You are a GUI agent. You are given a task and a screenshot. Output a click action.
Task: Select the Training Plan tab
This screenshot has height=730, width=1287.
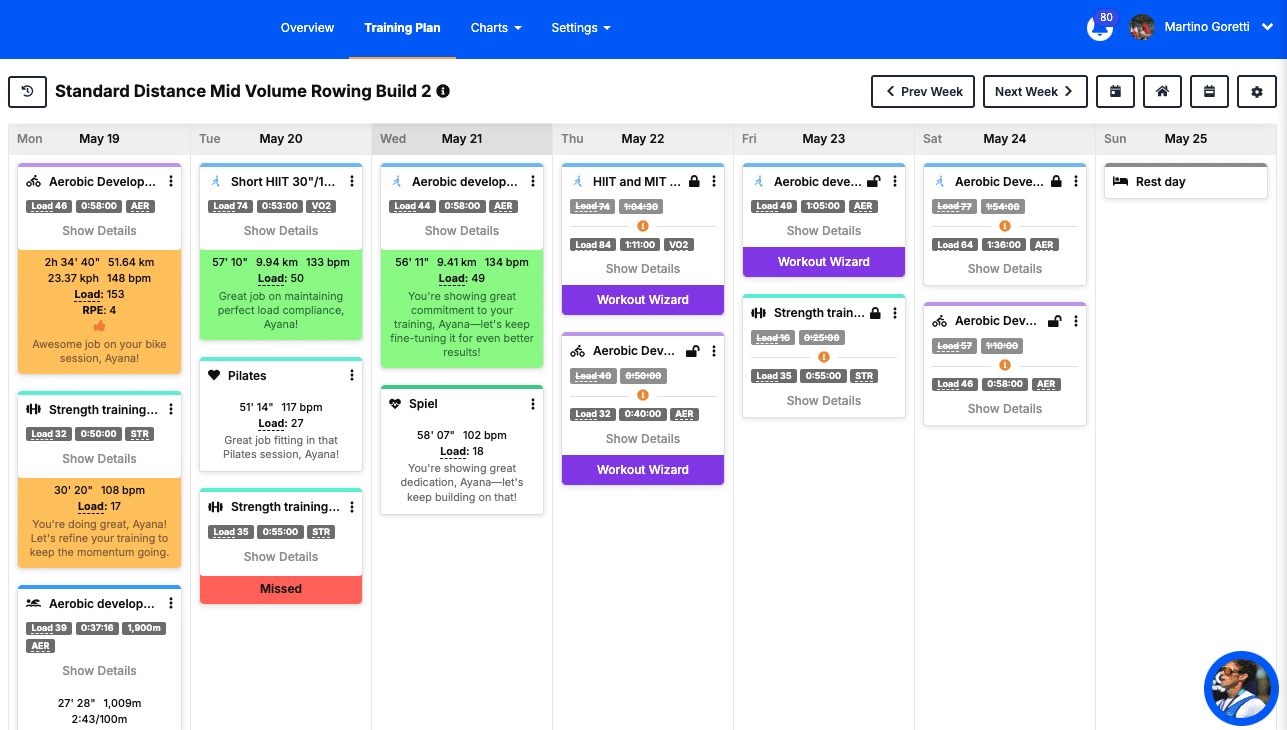point(402,28)
